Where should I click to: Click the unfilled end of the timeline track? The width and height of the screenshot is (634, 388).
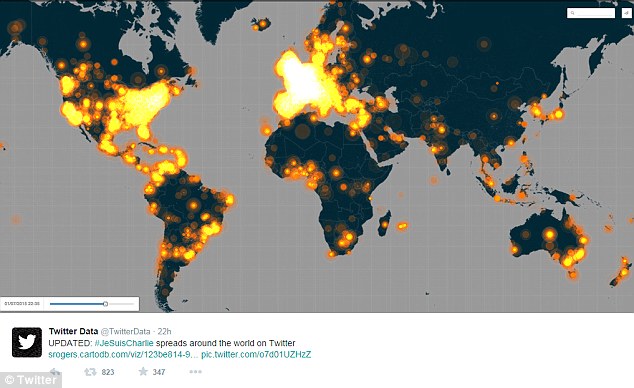(x=120, y=304)
